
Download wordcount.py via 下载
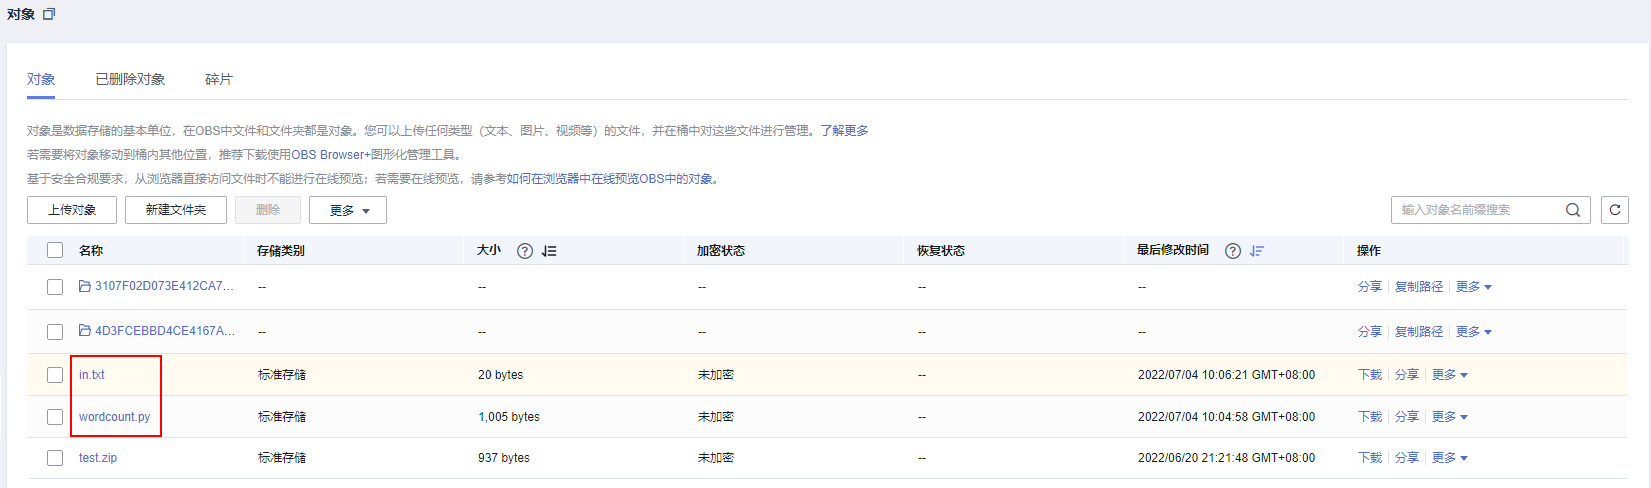pyautogui.click(x=1370, y=417)
